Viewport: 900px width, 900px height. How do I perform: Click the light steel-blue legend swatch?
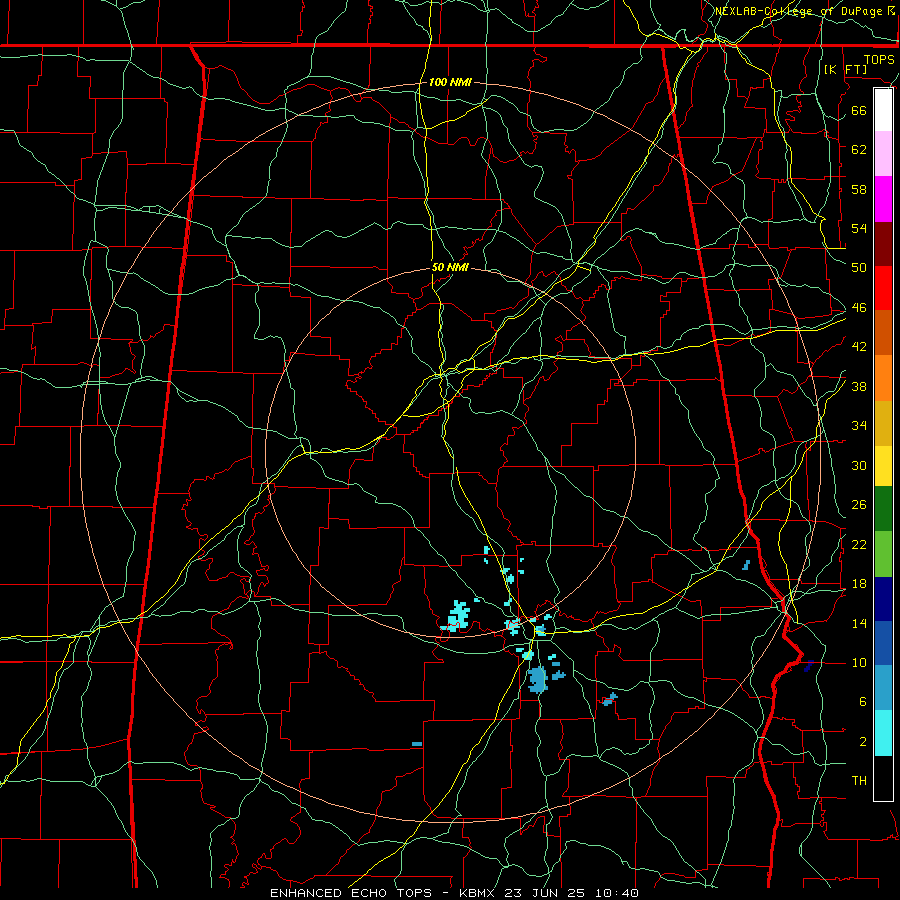tap(883, 688)
